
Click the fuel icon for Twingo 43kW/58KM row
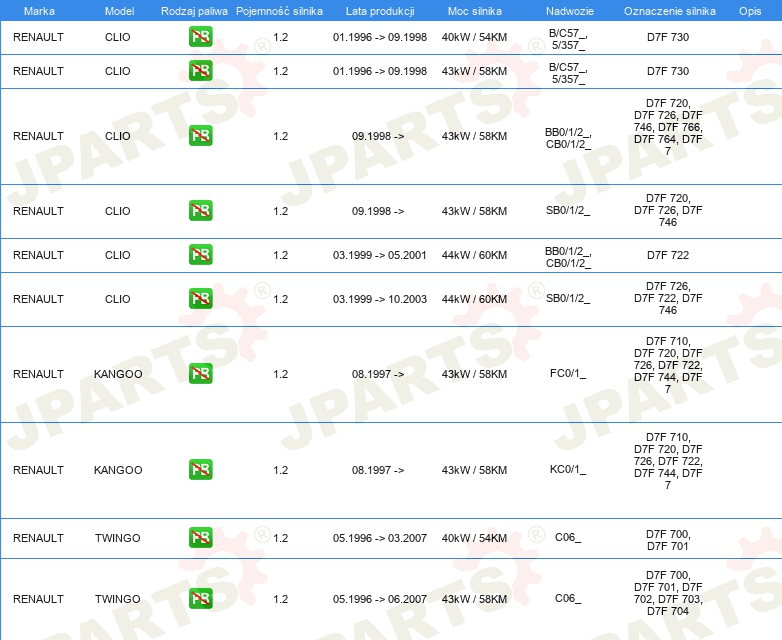point(200,599)
